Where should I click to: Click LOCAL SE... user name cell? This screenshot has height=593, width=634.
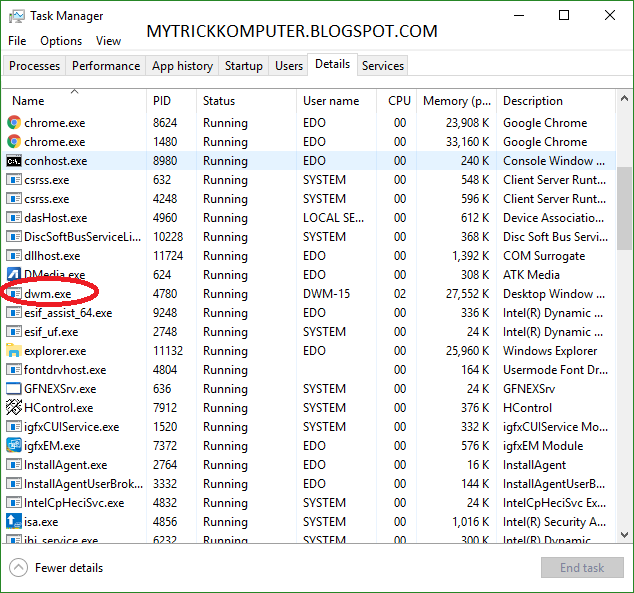coord(334,218)
